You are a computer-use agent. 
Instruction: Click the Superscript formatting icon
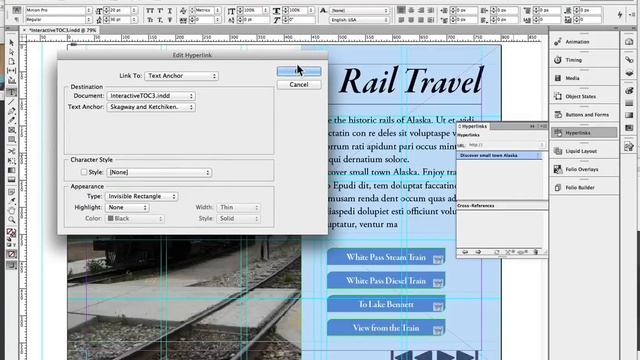point(160,11)
